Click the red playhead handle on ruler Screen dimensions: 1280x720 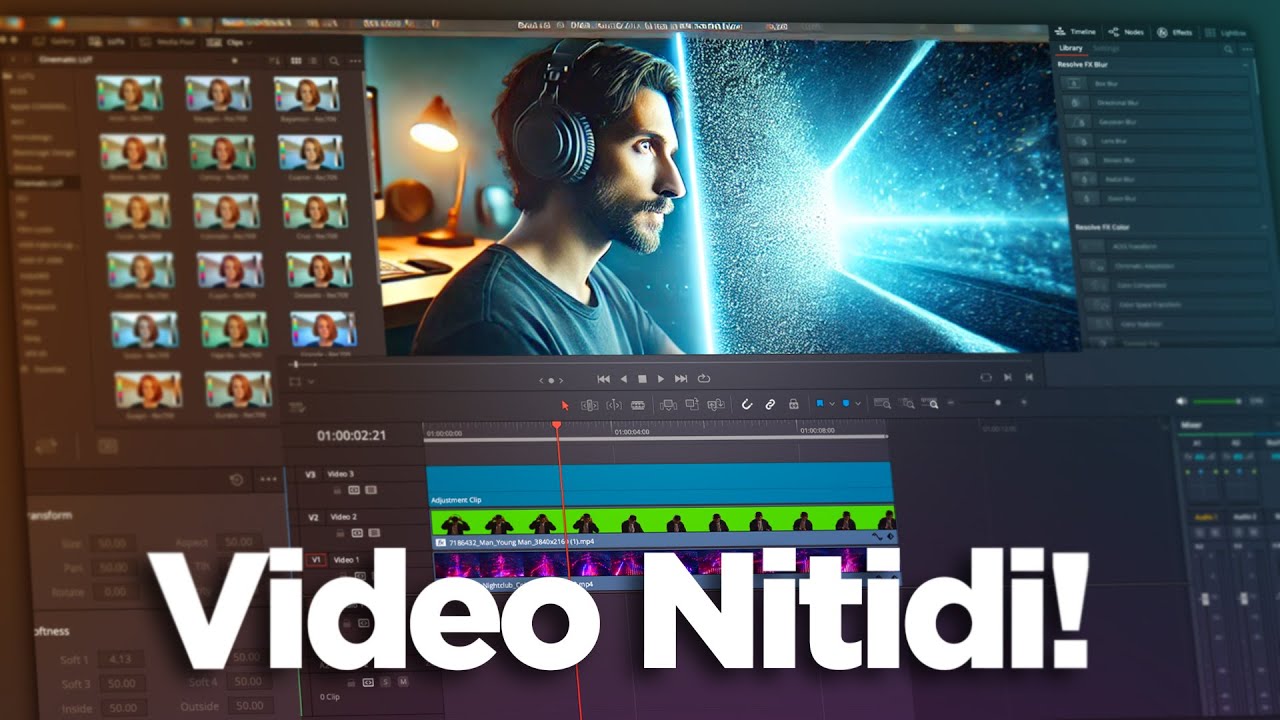click(x=557, y=426)
